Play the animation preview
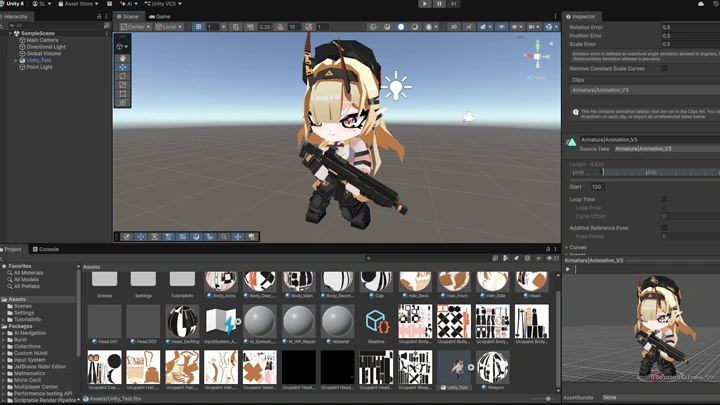Image resolution: width=720 pixels, height=405 pixels. coord(568,269)
